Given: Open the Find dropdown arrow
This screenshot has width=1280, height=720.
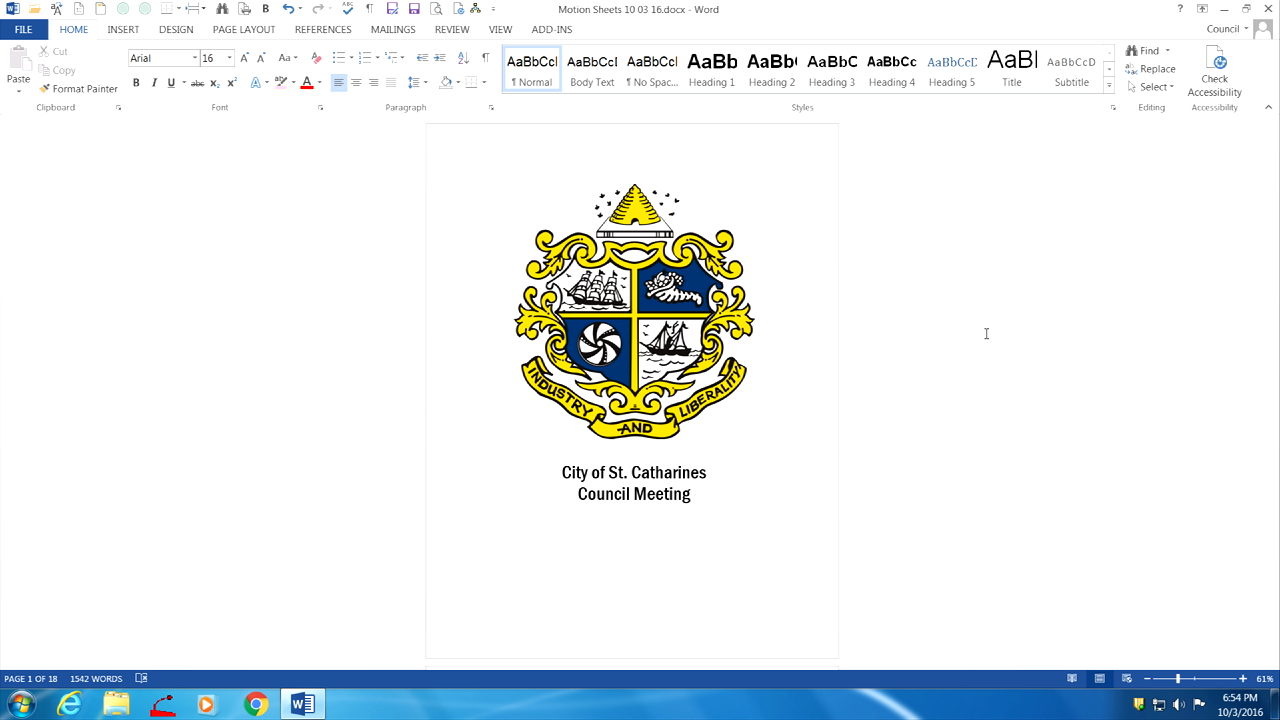Looking at the screenshot, I should pos(1167,51).
